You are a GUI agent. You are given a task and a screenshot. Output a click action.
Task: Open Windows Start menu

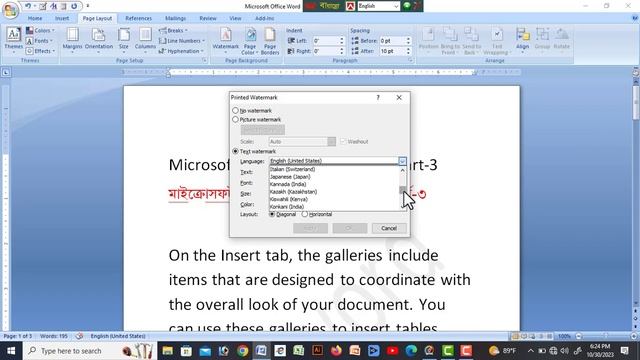point(11,351)
